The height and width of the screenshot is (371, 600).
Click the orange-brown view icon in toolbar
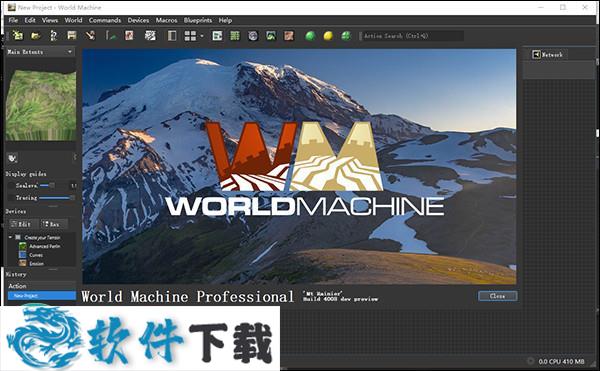289,36
